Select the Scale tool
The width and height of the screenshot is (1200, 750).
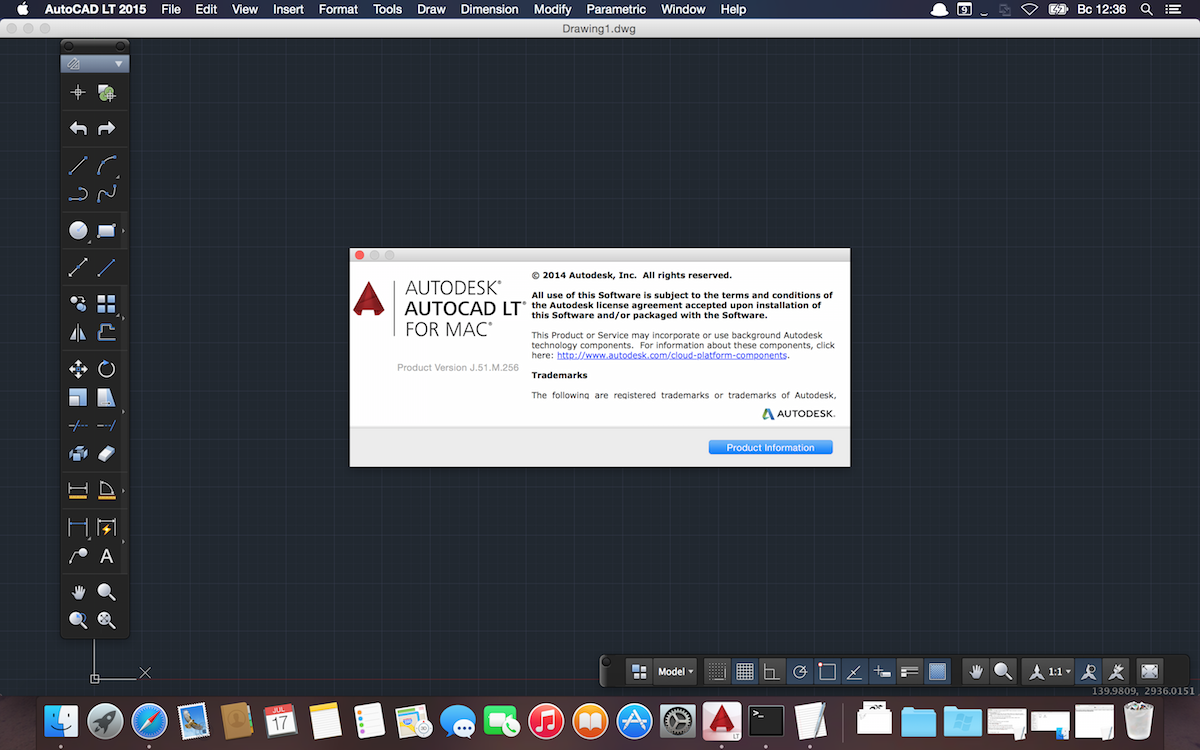(x=78, y=398)
